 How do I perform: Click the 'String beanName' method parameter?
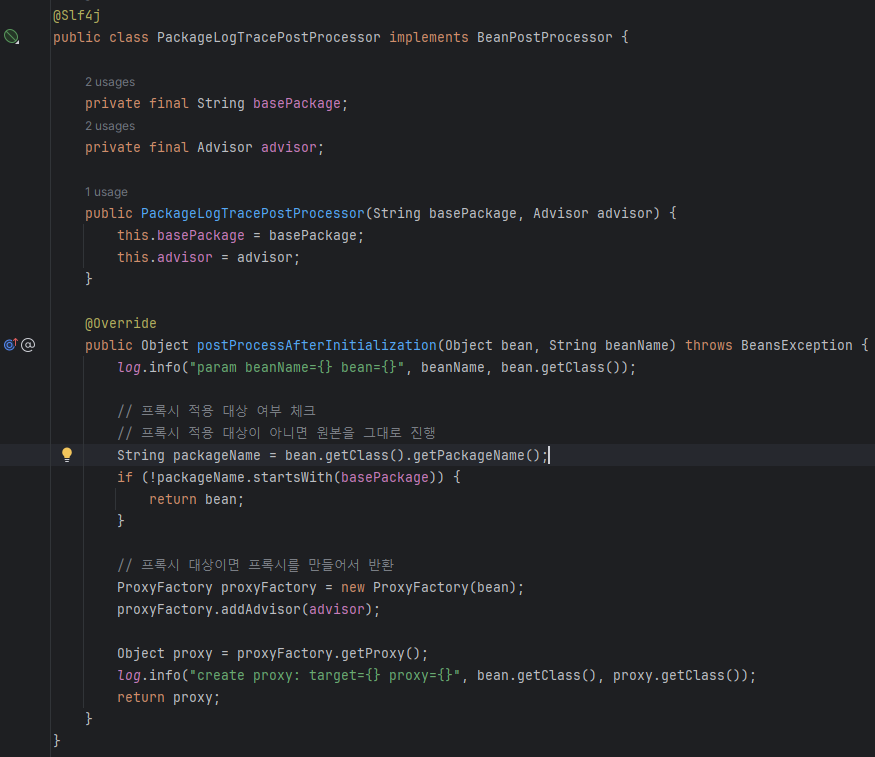pos(609,345)
